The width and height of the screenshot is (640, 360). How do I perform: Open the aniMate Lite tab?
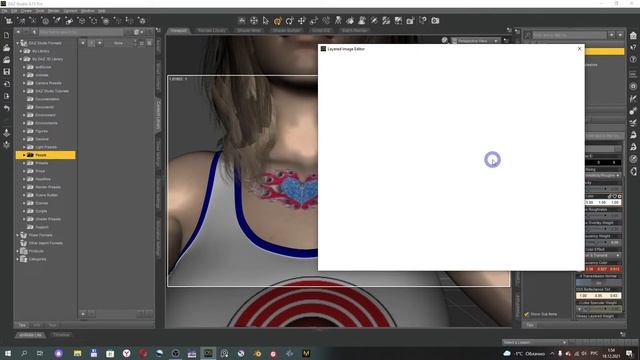tap(31, 335)
